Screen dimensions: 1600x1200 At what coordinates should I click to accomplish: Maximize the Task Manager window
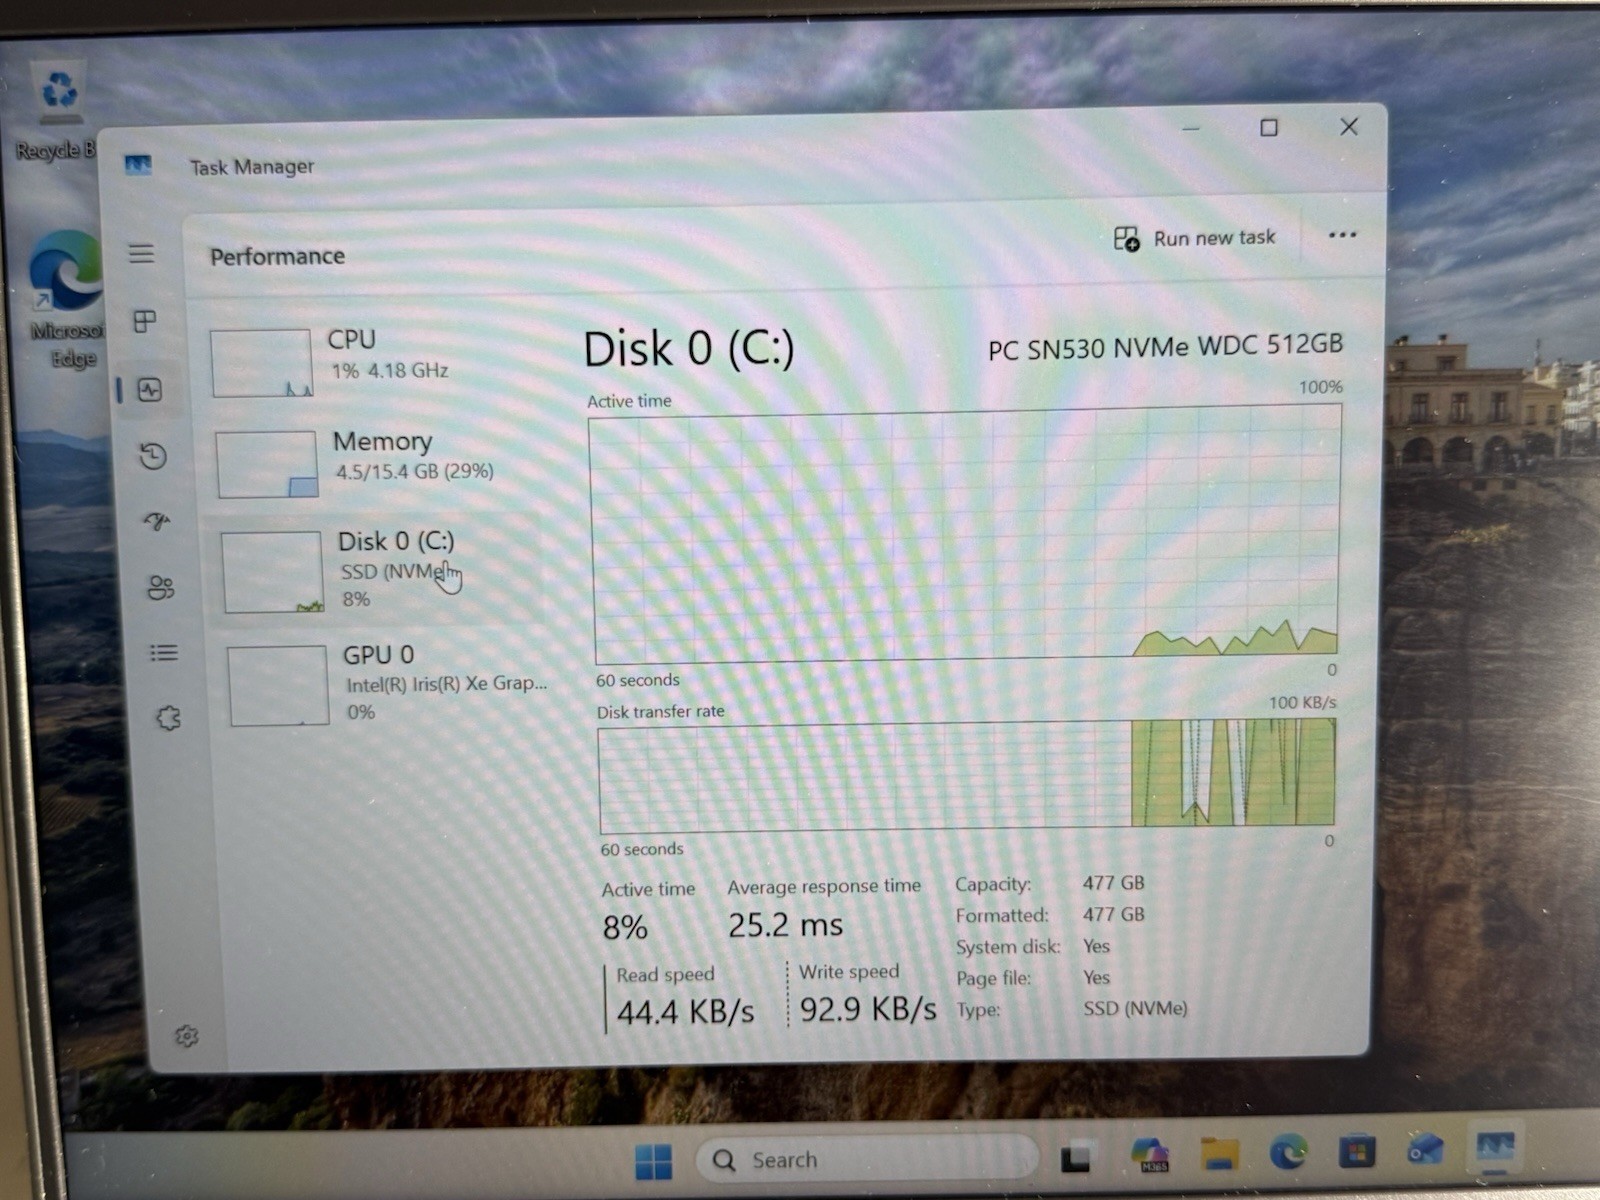coord(1269,127)
